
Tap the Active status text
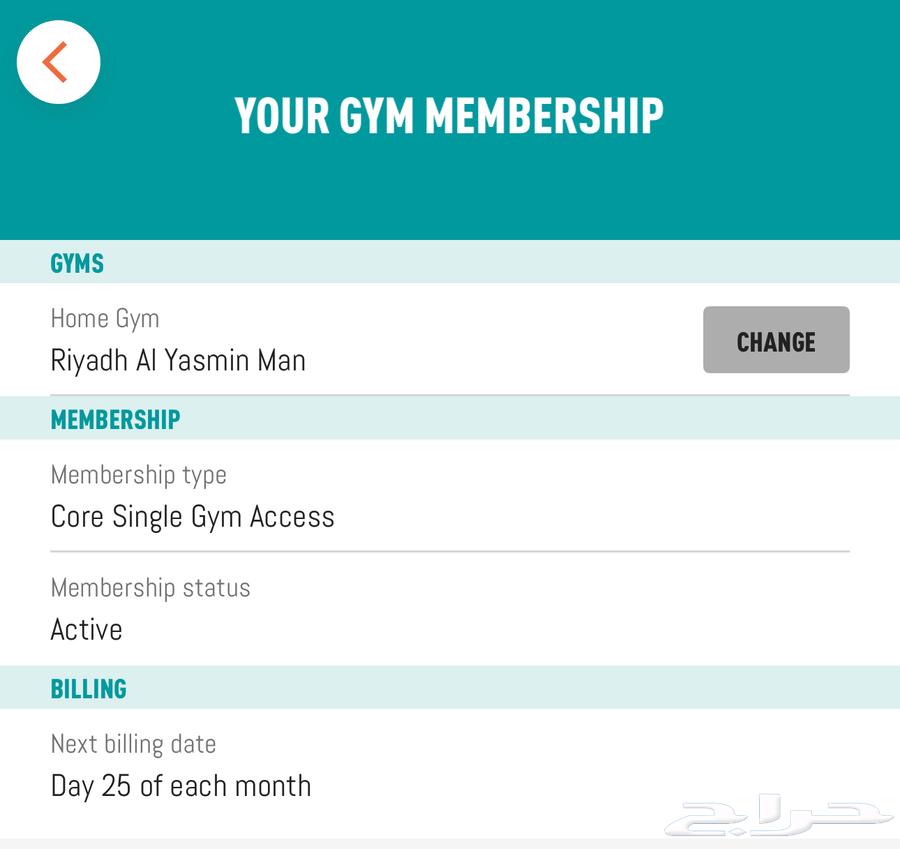(86, 629)
